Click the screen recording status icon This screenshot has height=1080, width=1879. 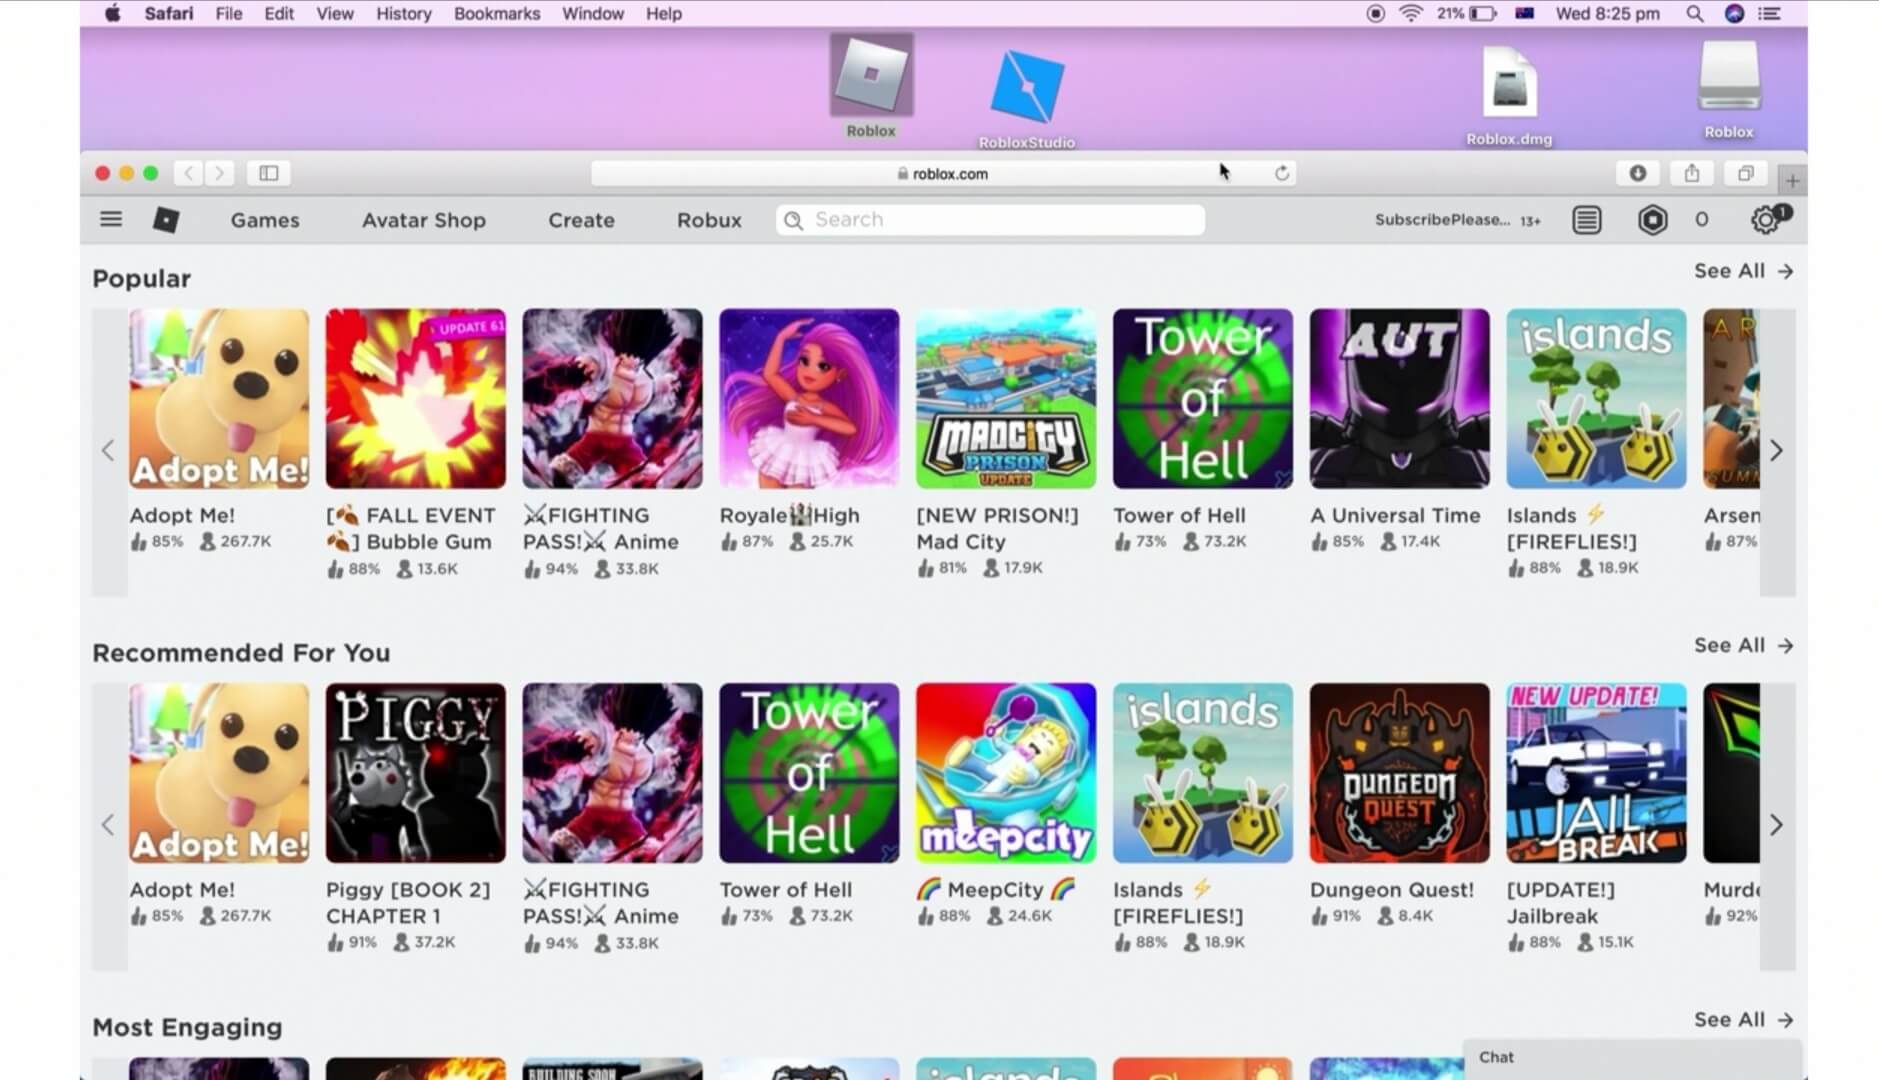click(1376, 13)
